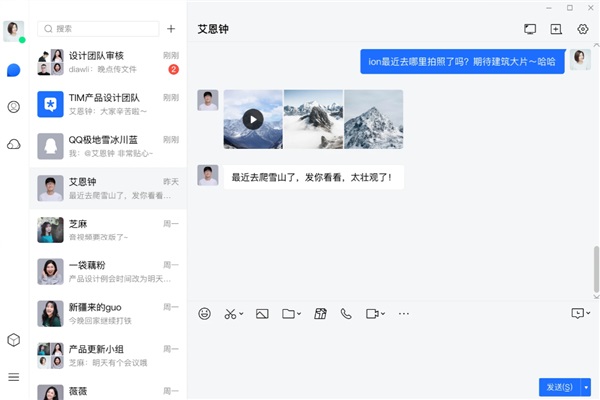Open chat settings gear icon

click(x=583, y=29)
